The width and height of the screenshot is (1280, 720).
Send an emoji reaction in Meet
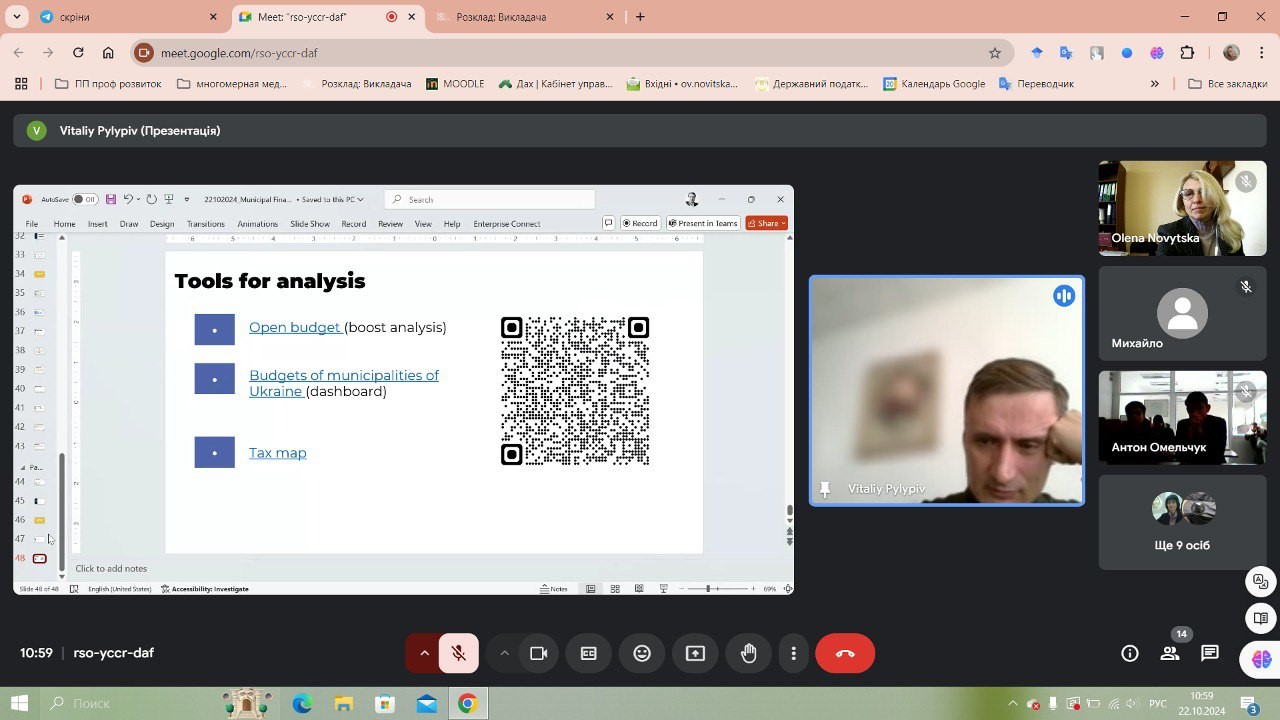642,653
